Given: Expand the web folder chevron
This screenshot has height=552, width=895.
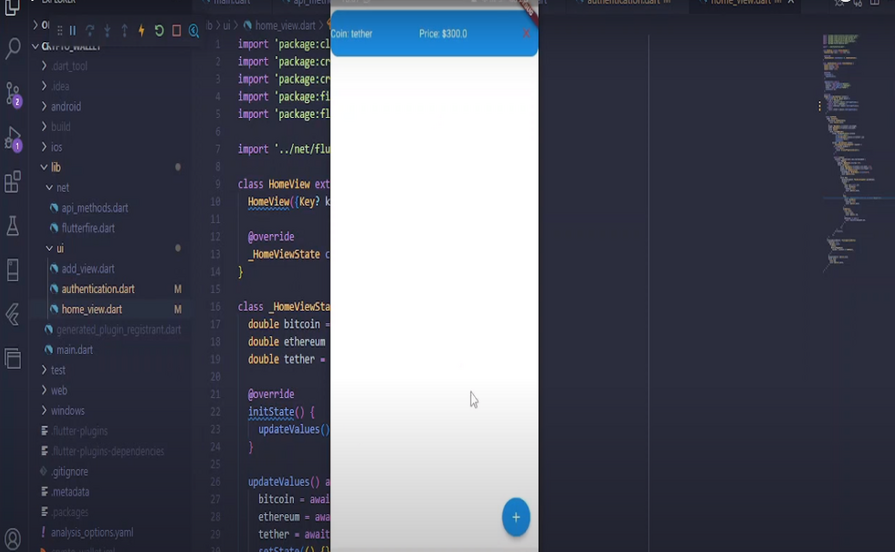Looking at the screenshot, I should point(44,390).
